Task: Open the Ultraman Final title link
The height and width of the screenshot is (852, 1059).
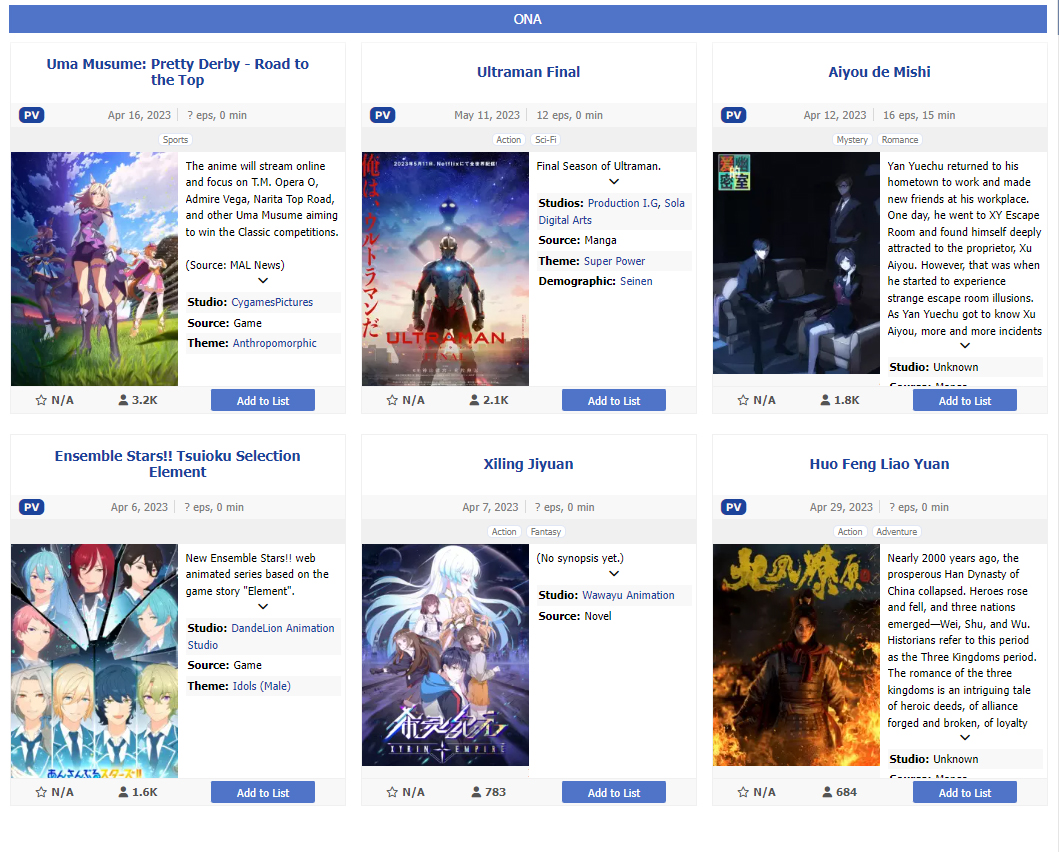Action: [x=528, y=72]
